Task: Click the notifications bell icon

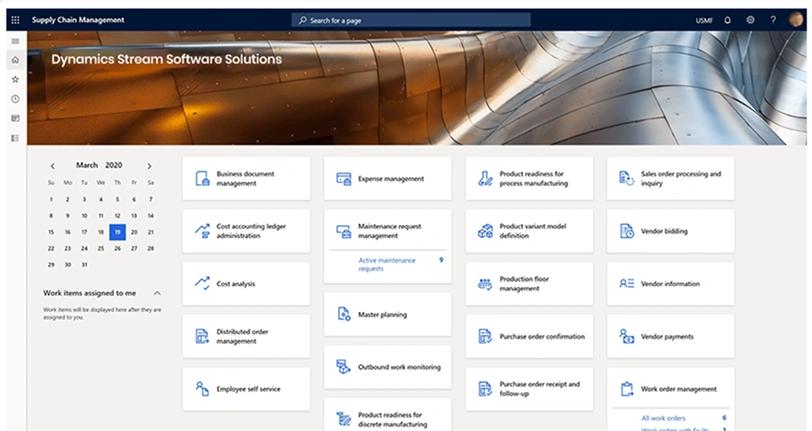Action: (x=727, y=20)
